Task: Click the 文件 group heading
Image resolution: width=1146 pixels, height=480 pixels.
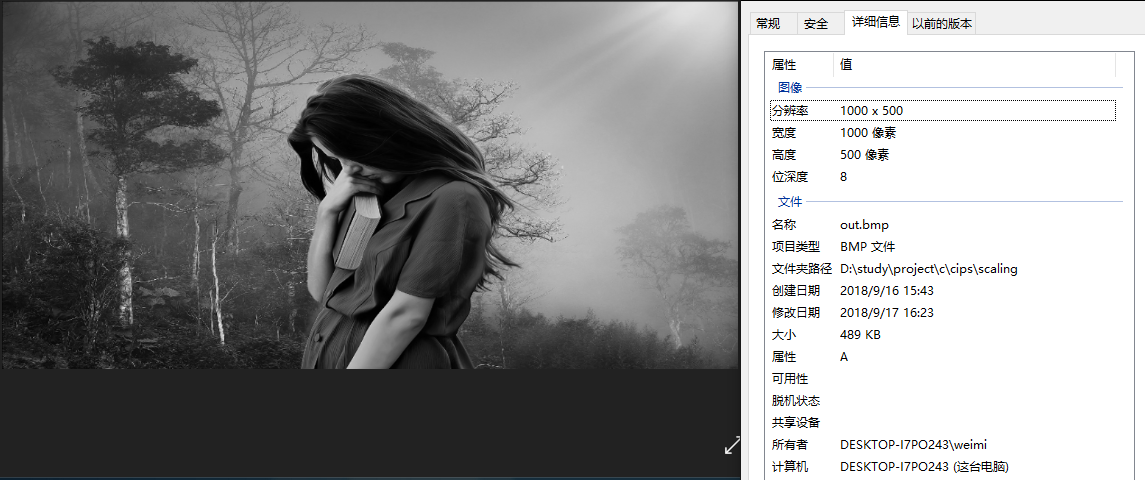Action: pos(789,202)
